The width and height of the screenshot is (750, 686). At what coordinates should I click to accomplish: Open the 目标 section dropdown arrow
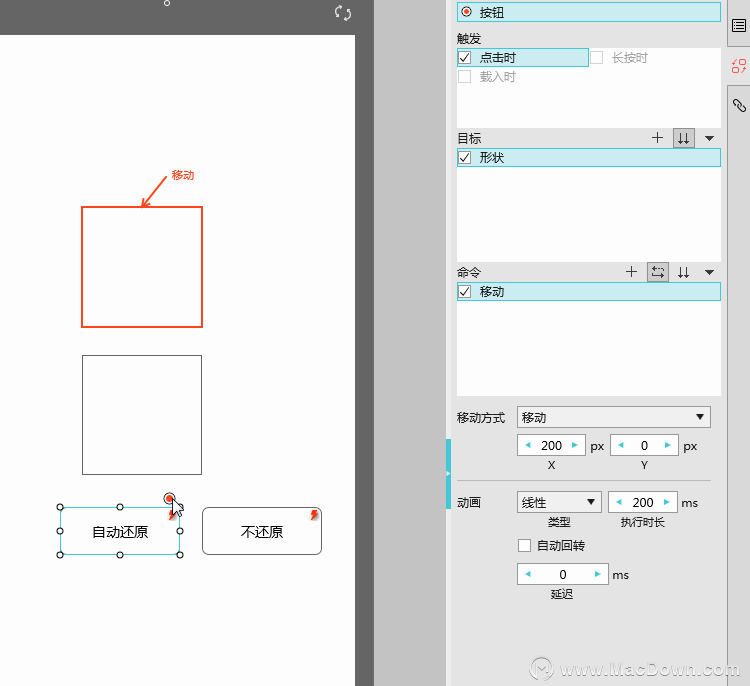click(709, 139)
